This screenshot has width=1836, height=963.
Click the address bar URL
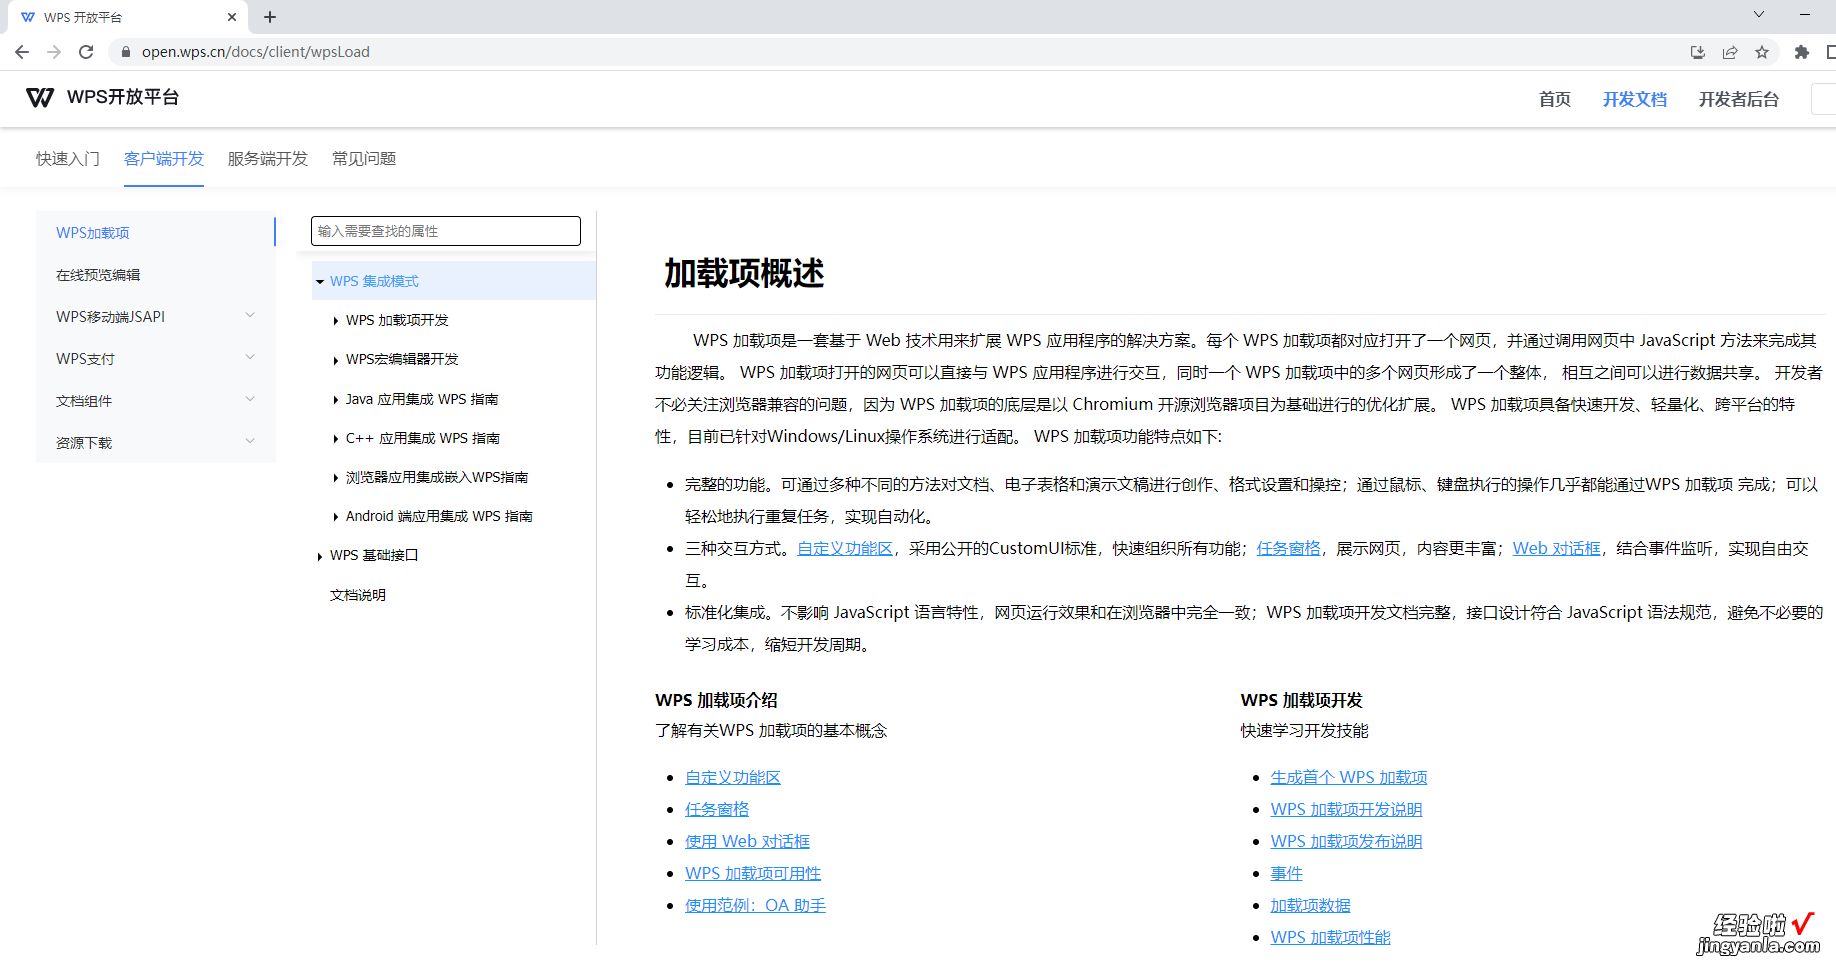point(256,52)
